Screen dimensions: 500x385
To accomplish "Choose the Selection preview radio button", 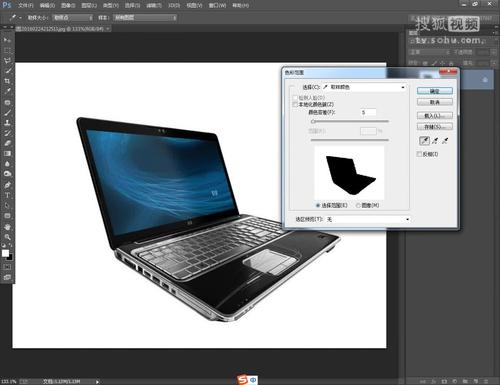I will click(318, 205).
